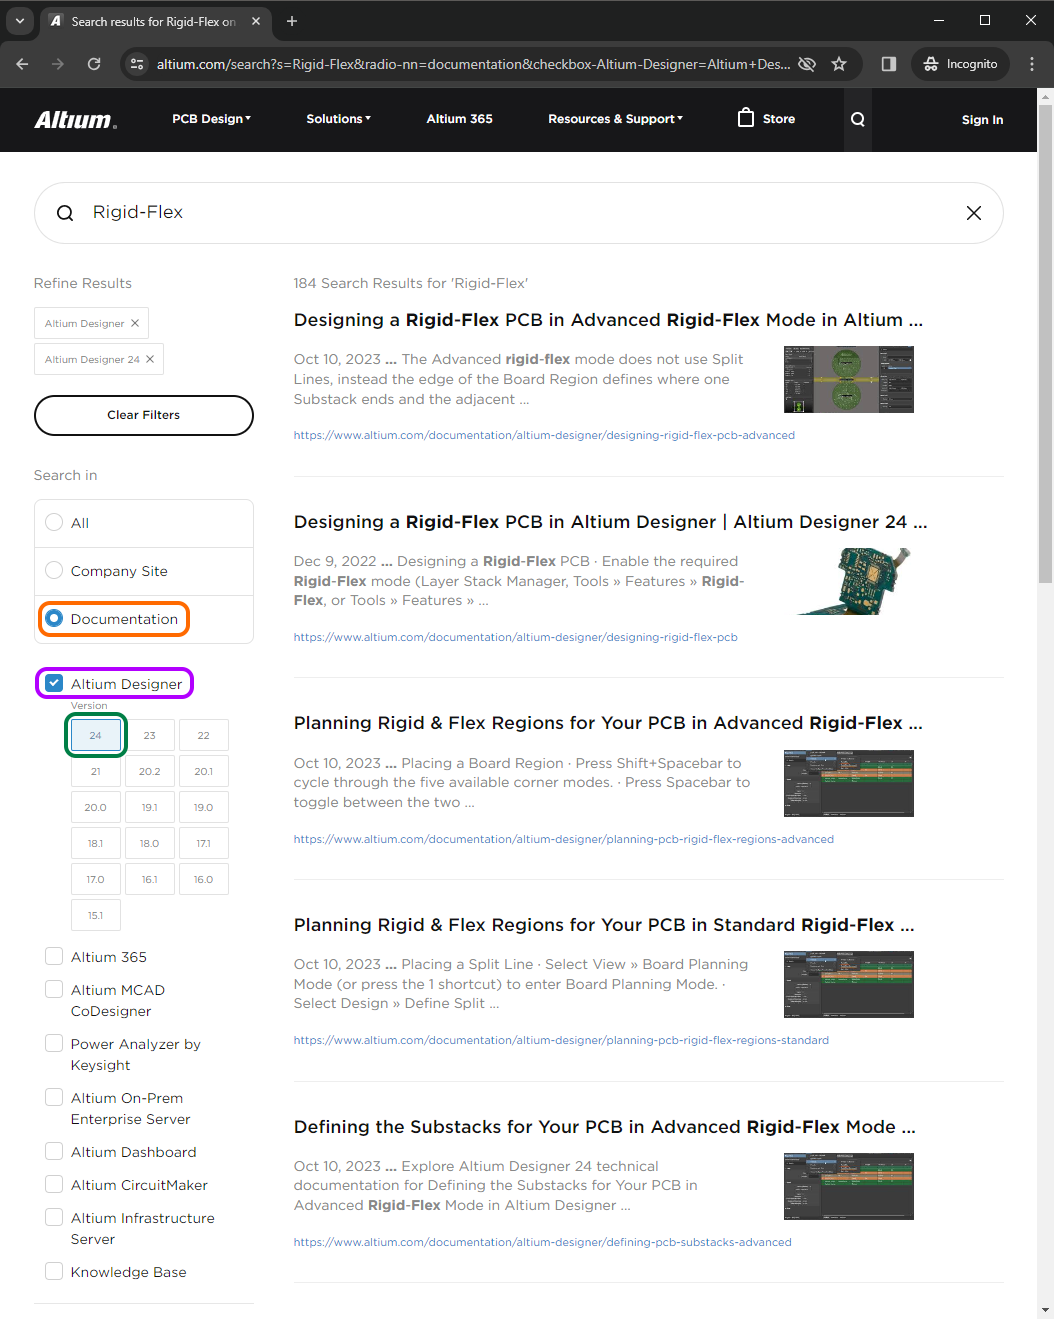Open the site search magnifier in navbar
This screenshot has width=1054, height=1319.
click(x=858, y=119)
